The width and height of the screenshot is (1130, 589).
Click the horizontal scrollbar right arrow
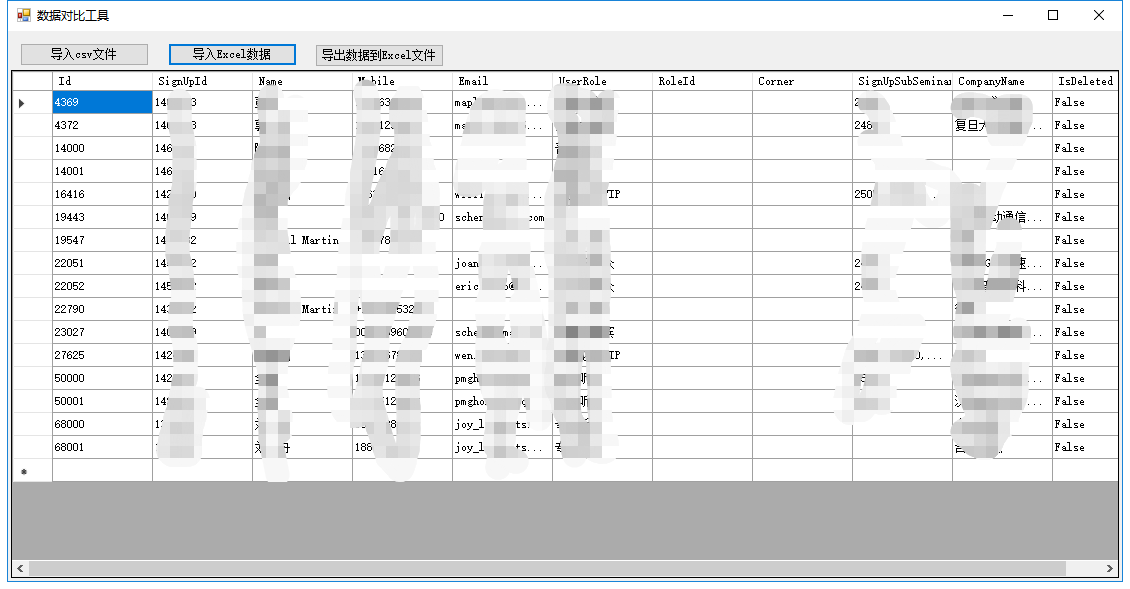(1110, 569)
